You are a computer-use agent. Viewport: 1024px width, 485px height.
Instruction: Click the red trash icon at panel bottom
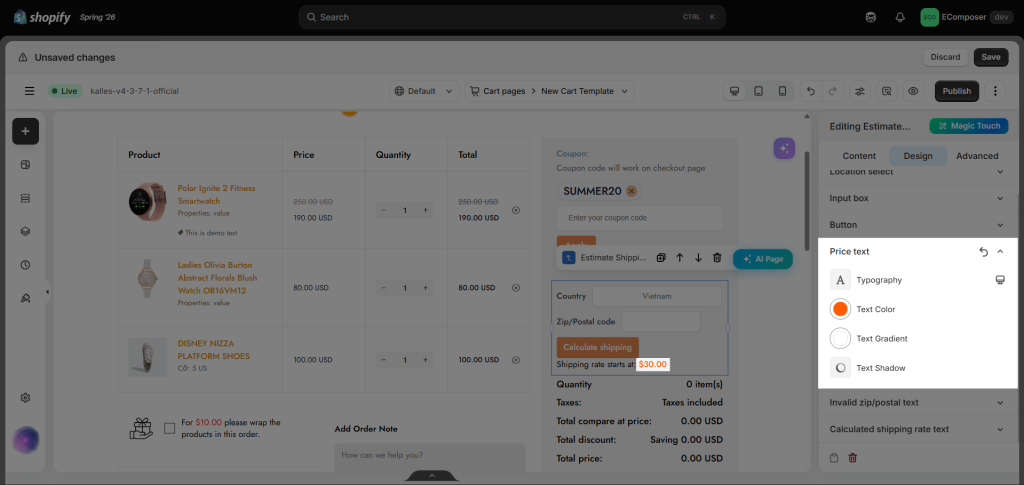pyautogui.click(x=852, y=458)
